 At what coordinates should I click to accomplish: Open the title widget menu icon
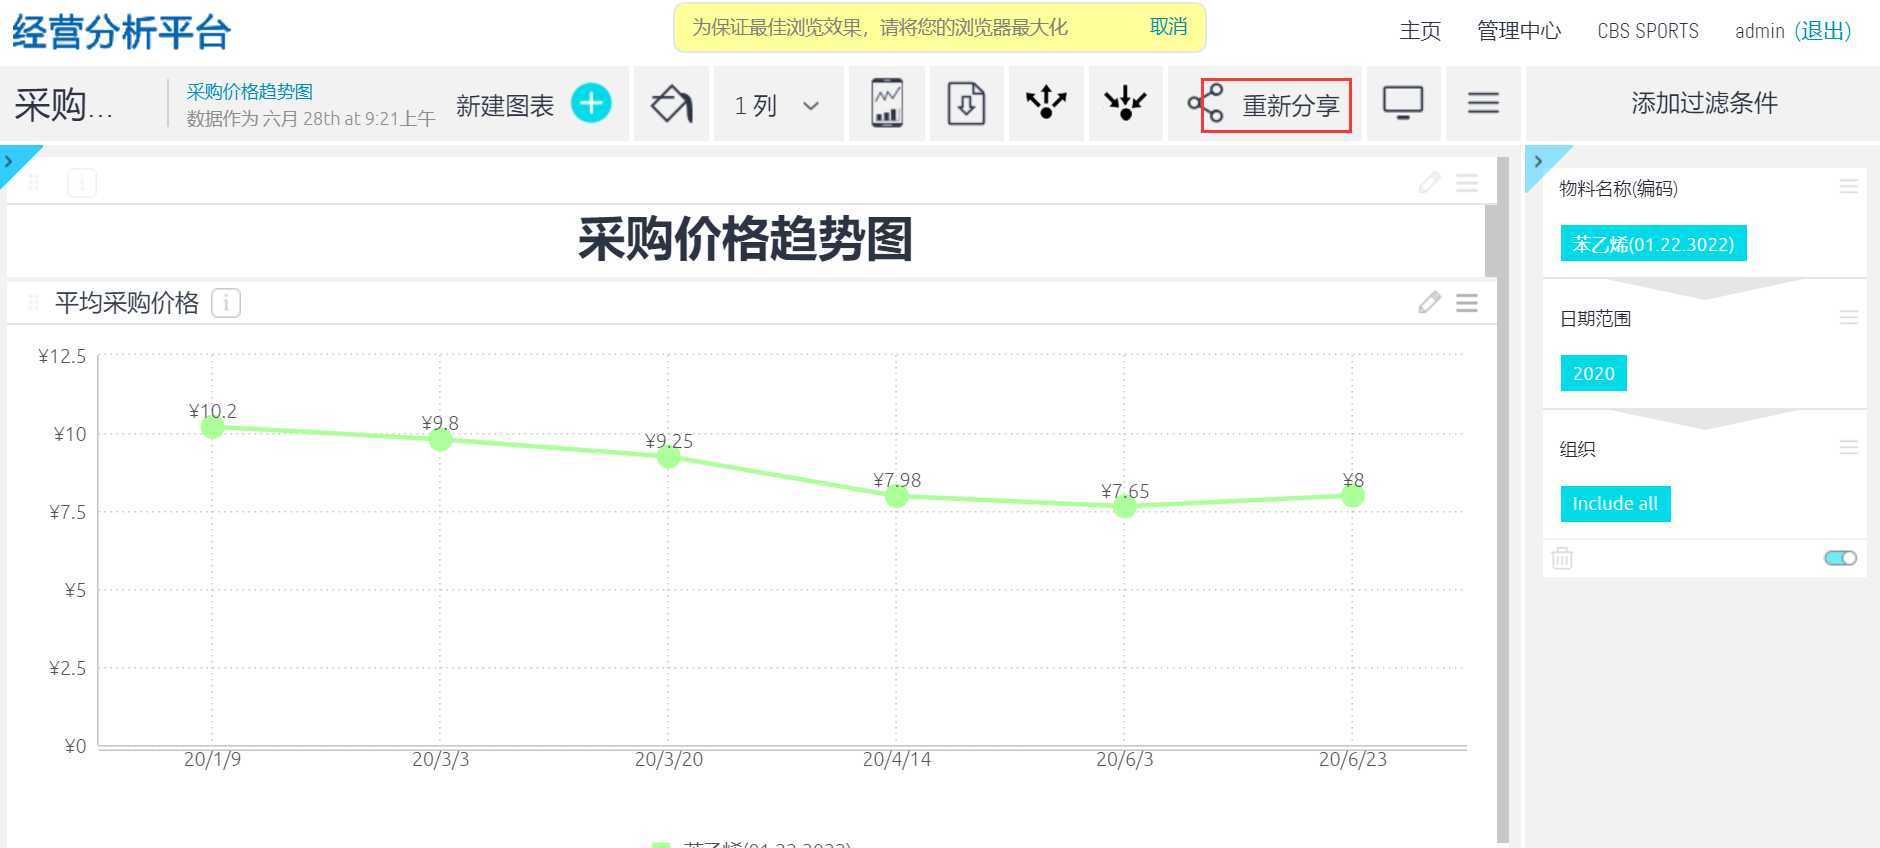1467,183
